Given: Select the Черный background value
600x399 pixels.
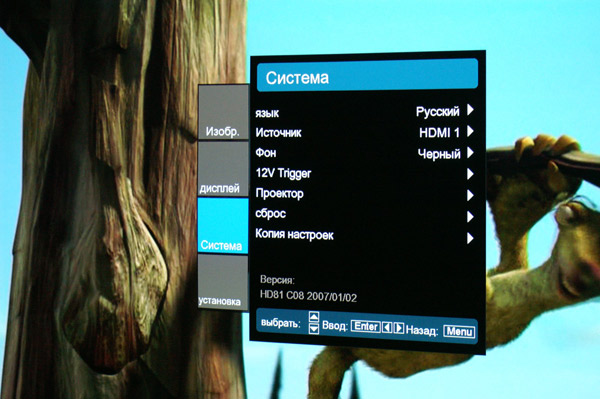Looking at the screenshot, I should pos(439,154).
